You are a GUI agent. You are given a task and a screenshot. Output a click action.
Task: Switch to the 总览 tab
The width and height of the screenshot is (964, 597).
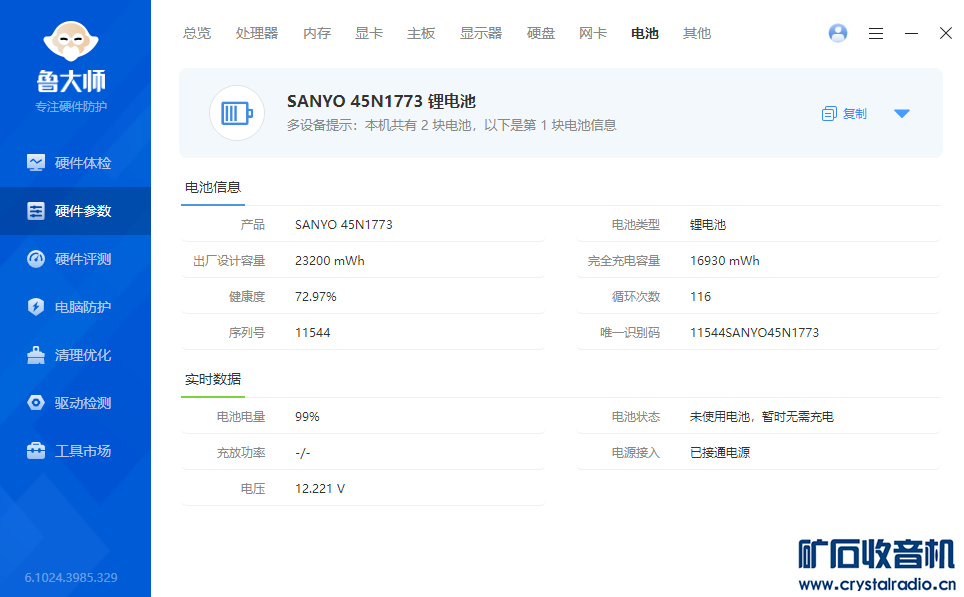[x=197, y=33]
